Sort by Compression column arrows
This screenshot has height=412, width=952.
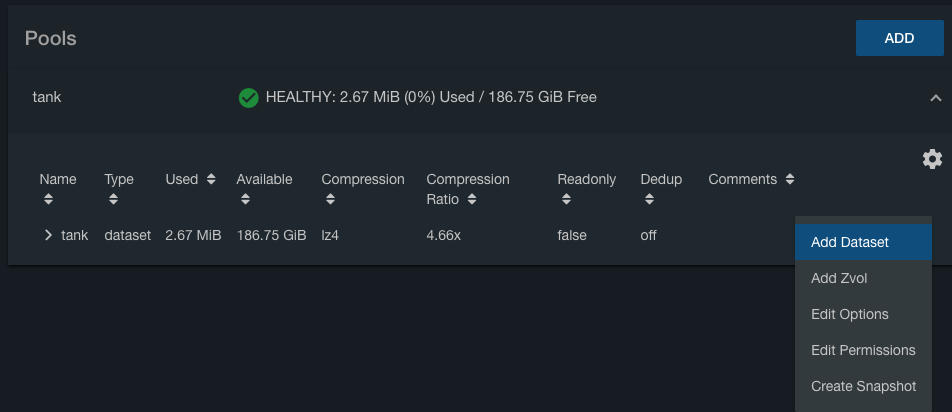coord(327,199)
